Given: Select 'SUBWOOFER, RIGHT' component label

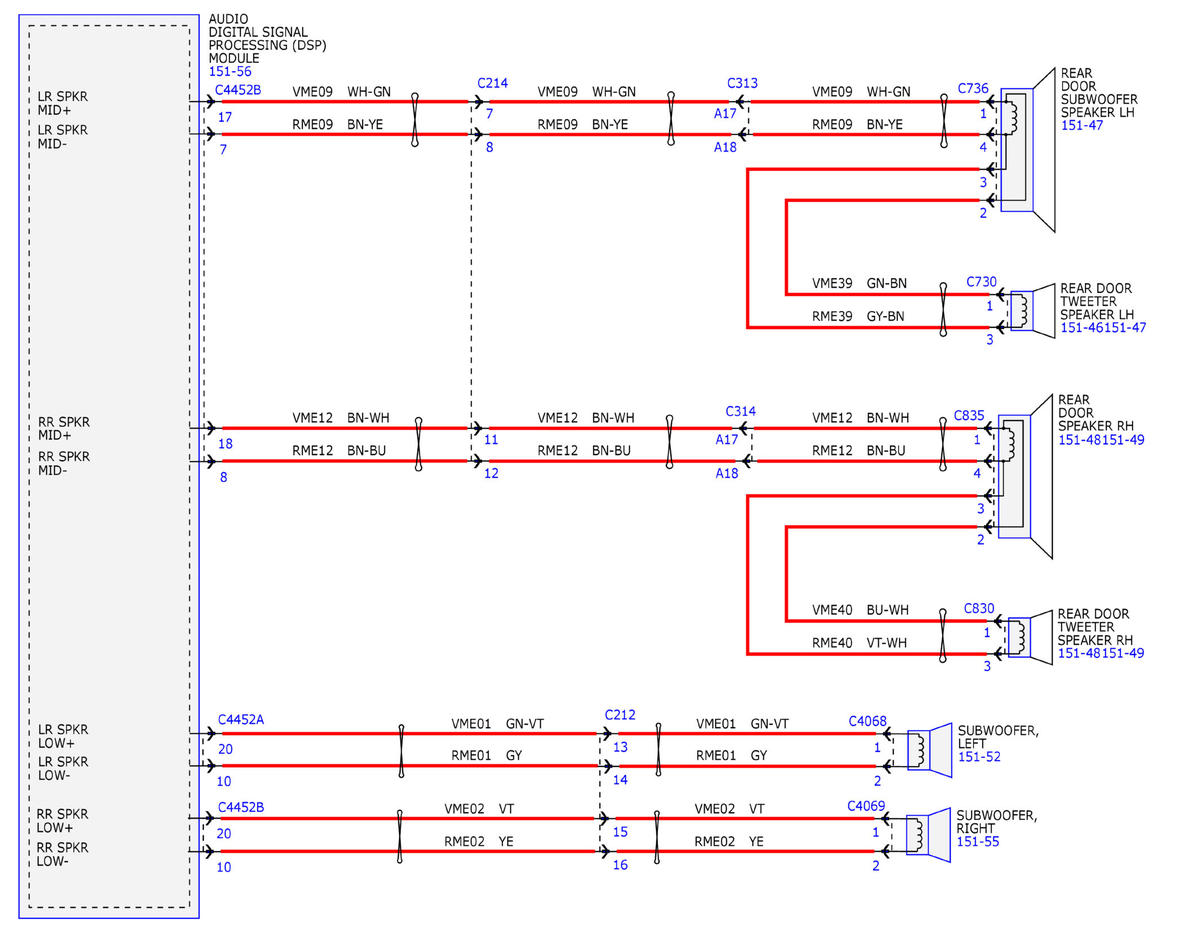Looking at the screenshot, I should coord(998,822).
